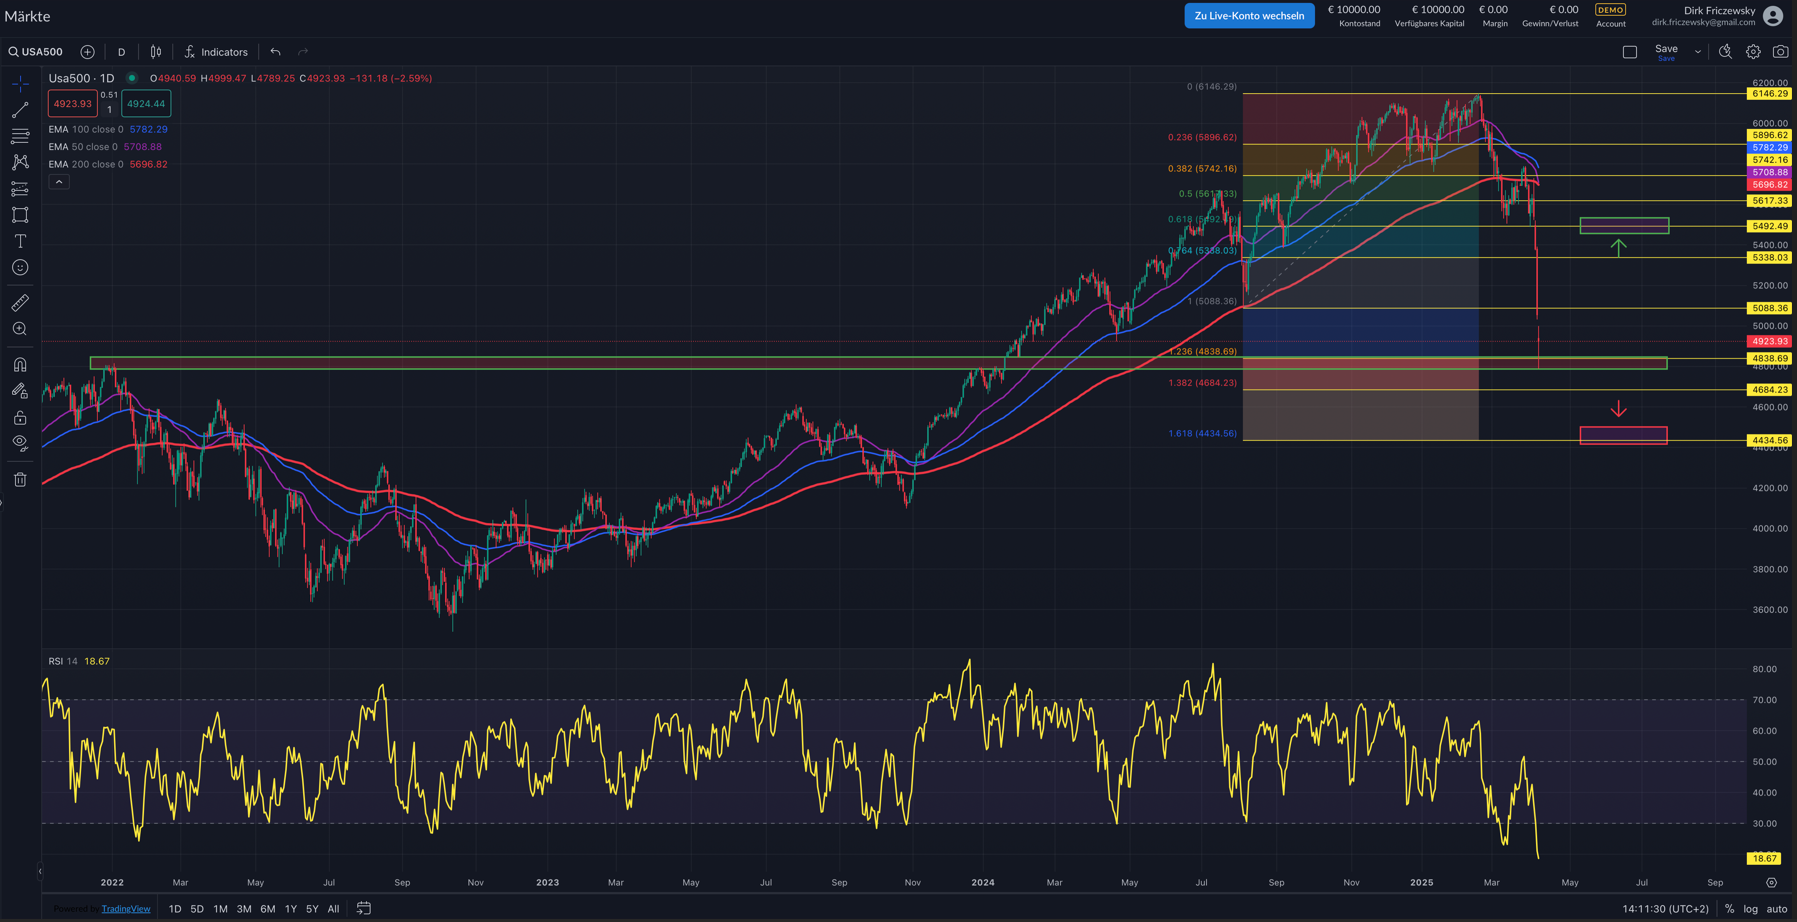Click the zoom in magnifier tool
Screen dimensions: 1797x922
20,329
